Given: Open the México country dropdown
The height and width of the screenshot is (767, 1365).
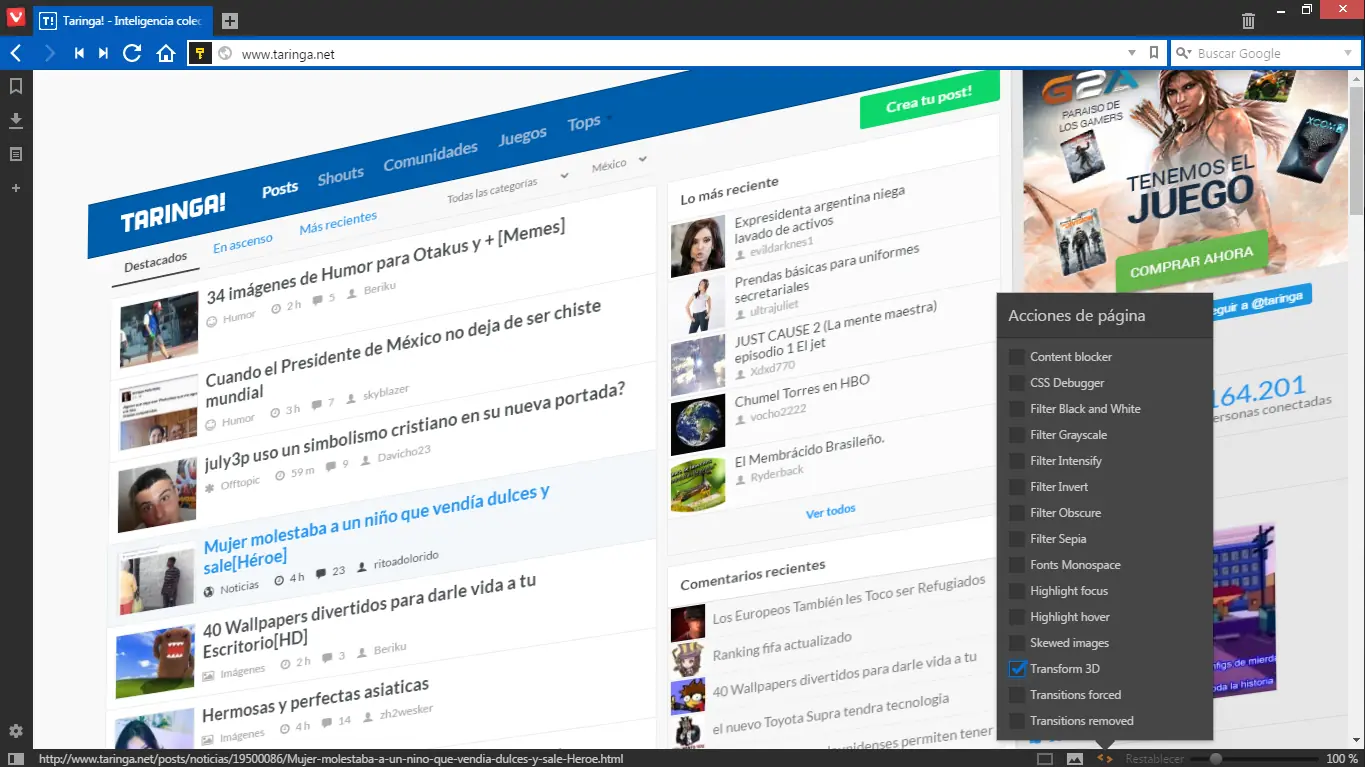Looking at the screenshot, I should pyautogui.click(x=619, y=163).
